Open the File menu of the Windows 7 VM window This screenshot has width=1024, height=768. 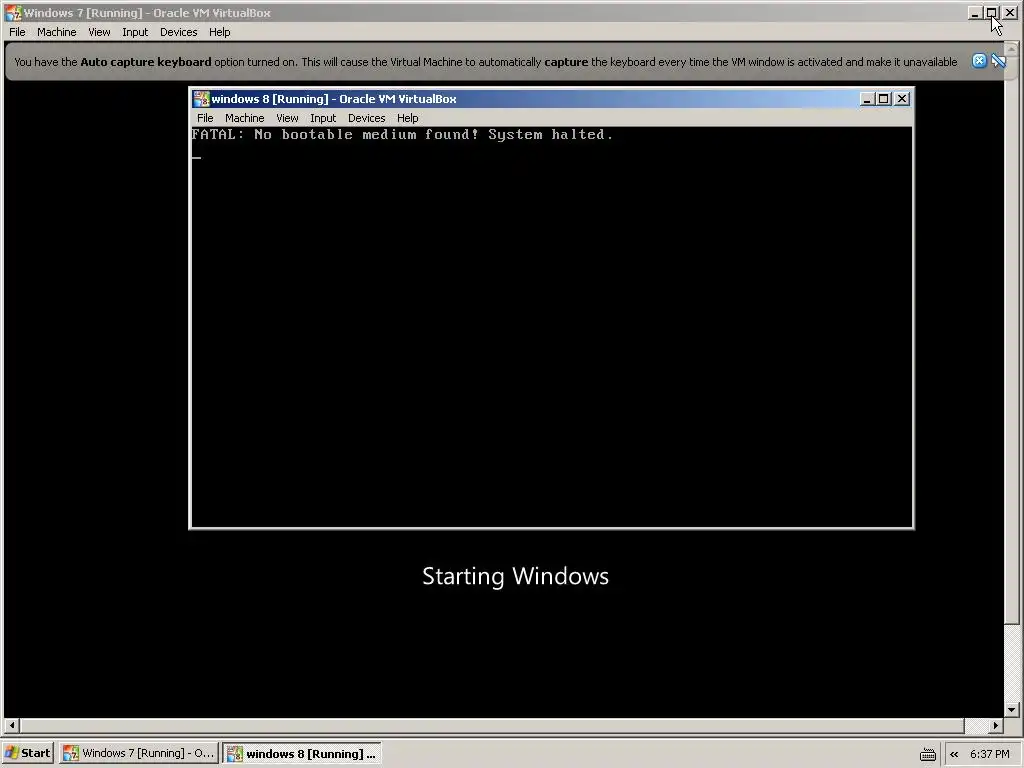(x=17, y=32)
